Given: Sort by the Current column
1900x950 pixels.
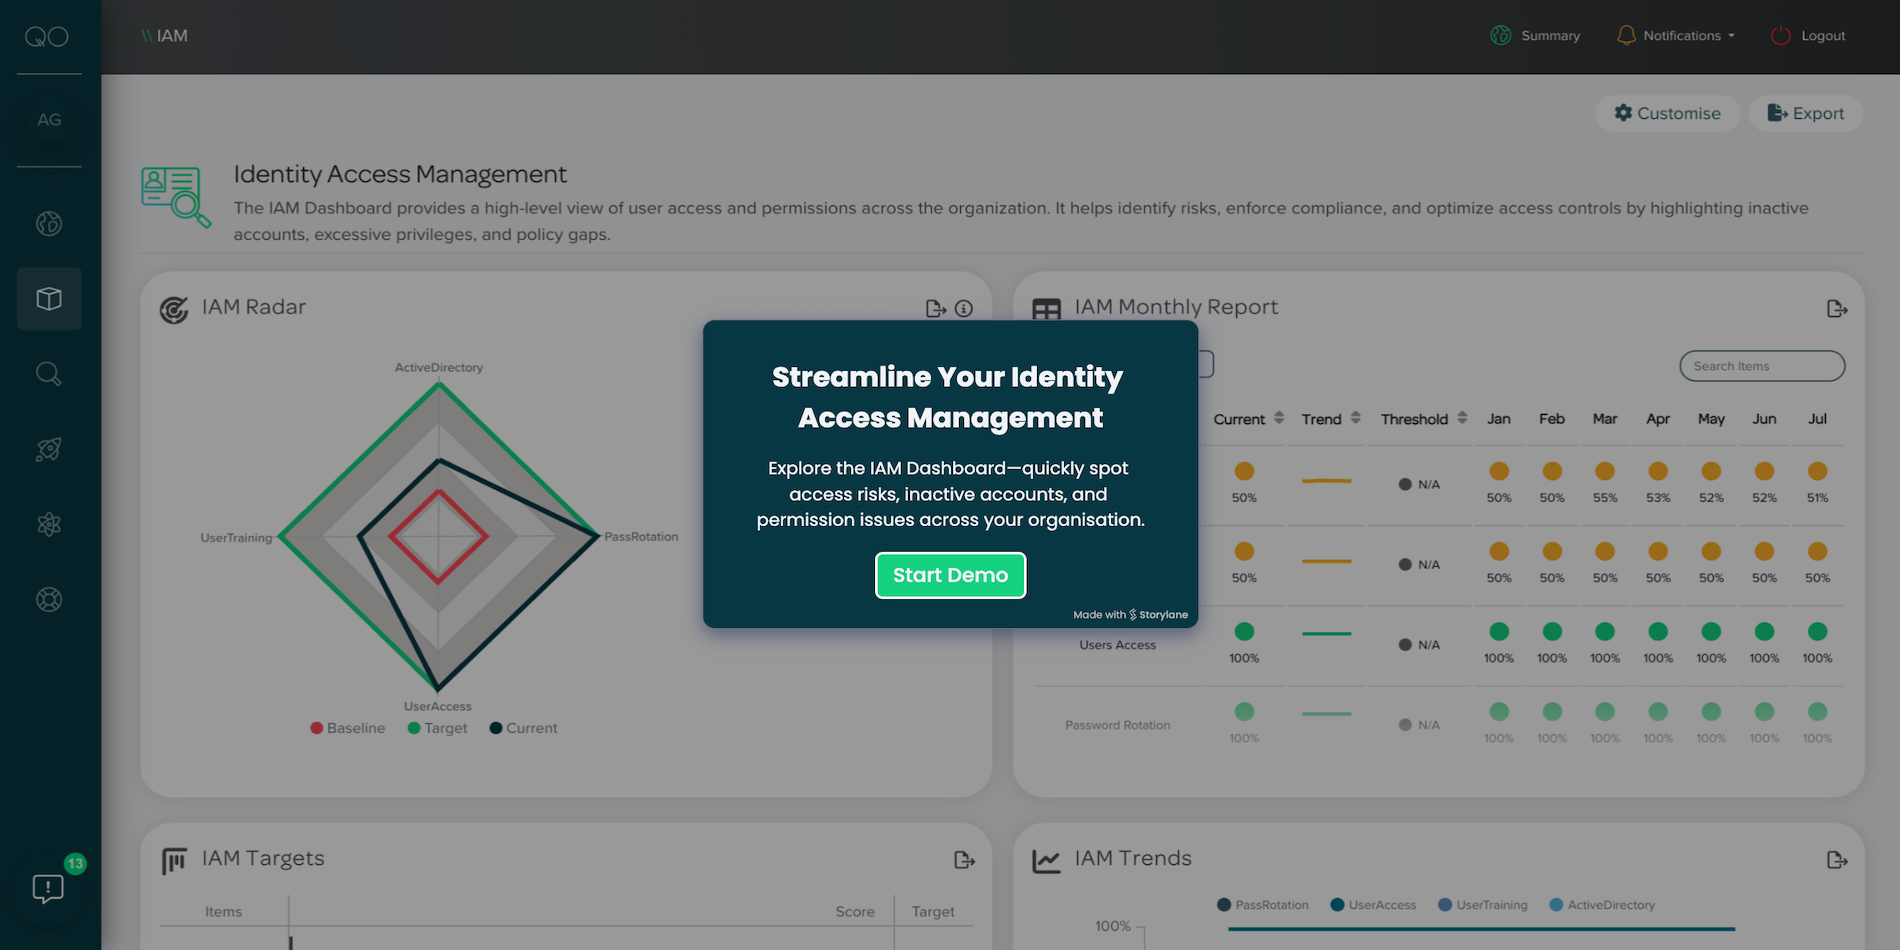Looking at the screenshot, I should click(1248, 419).
